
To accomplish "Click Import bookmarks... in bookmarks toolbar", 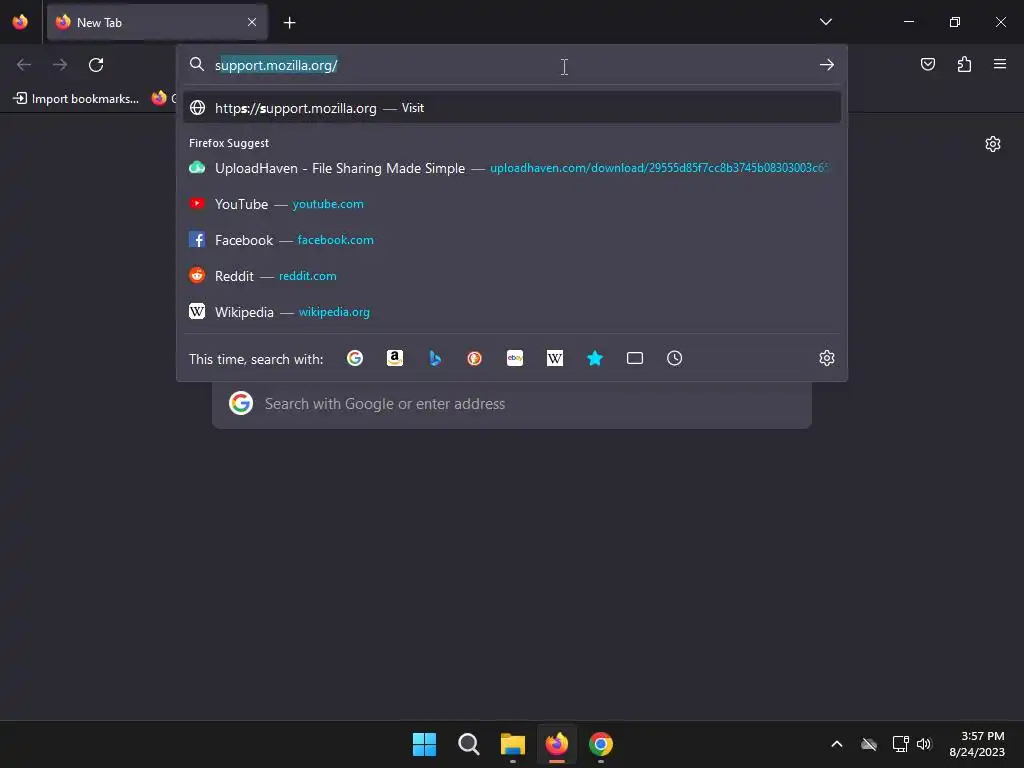I will coord(76,99).
